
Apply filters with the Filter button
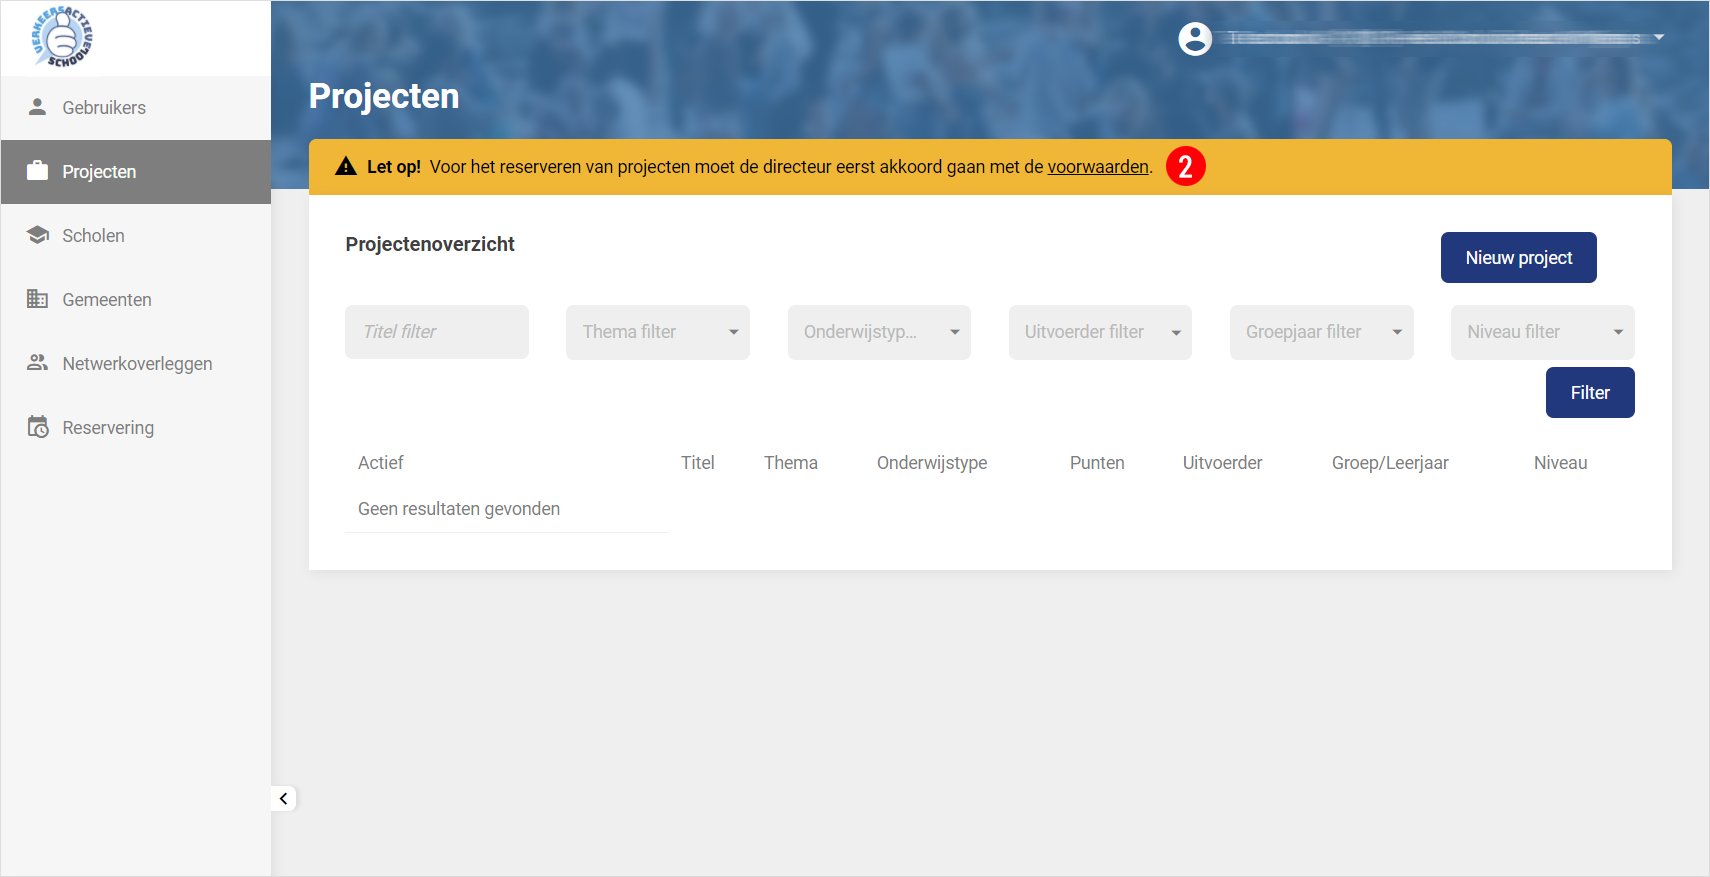pyautogui.click(x=1590, y=393)
